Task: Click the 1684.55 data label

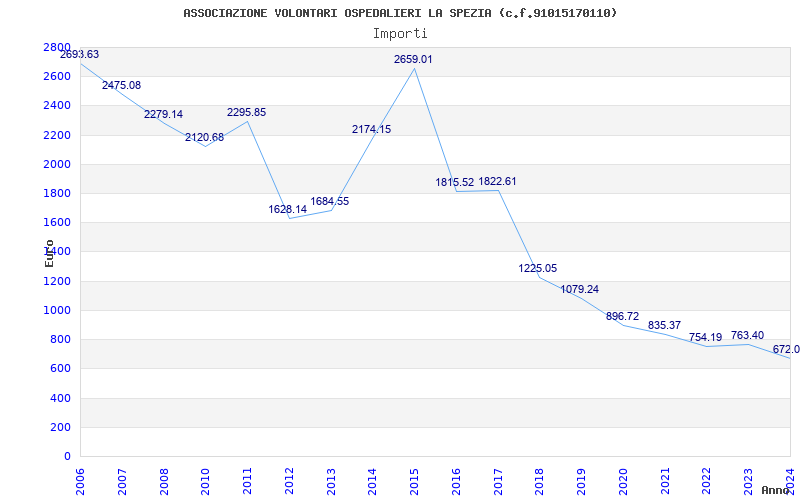Action: click(x=330, y=202)
